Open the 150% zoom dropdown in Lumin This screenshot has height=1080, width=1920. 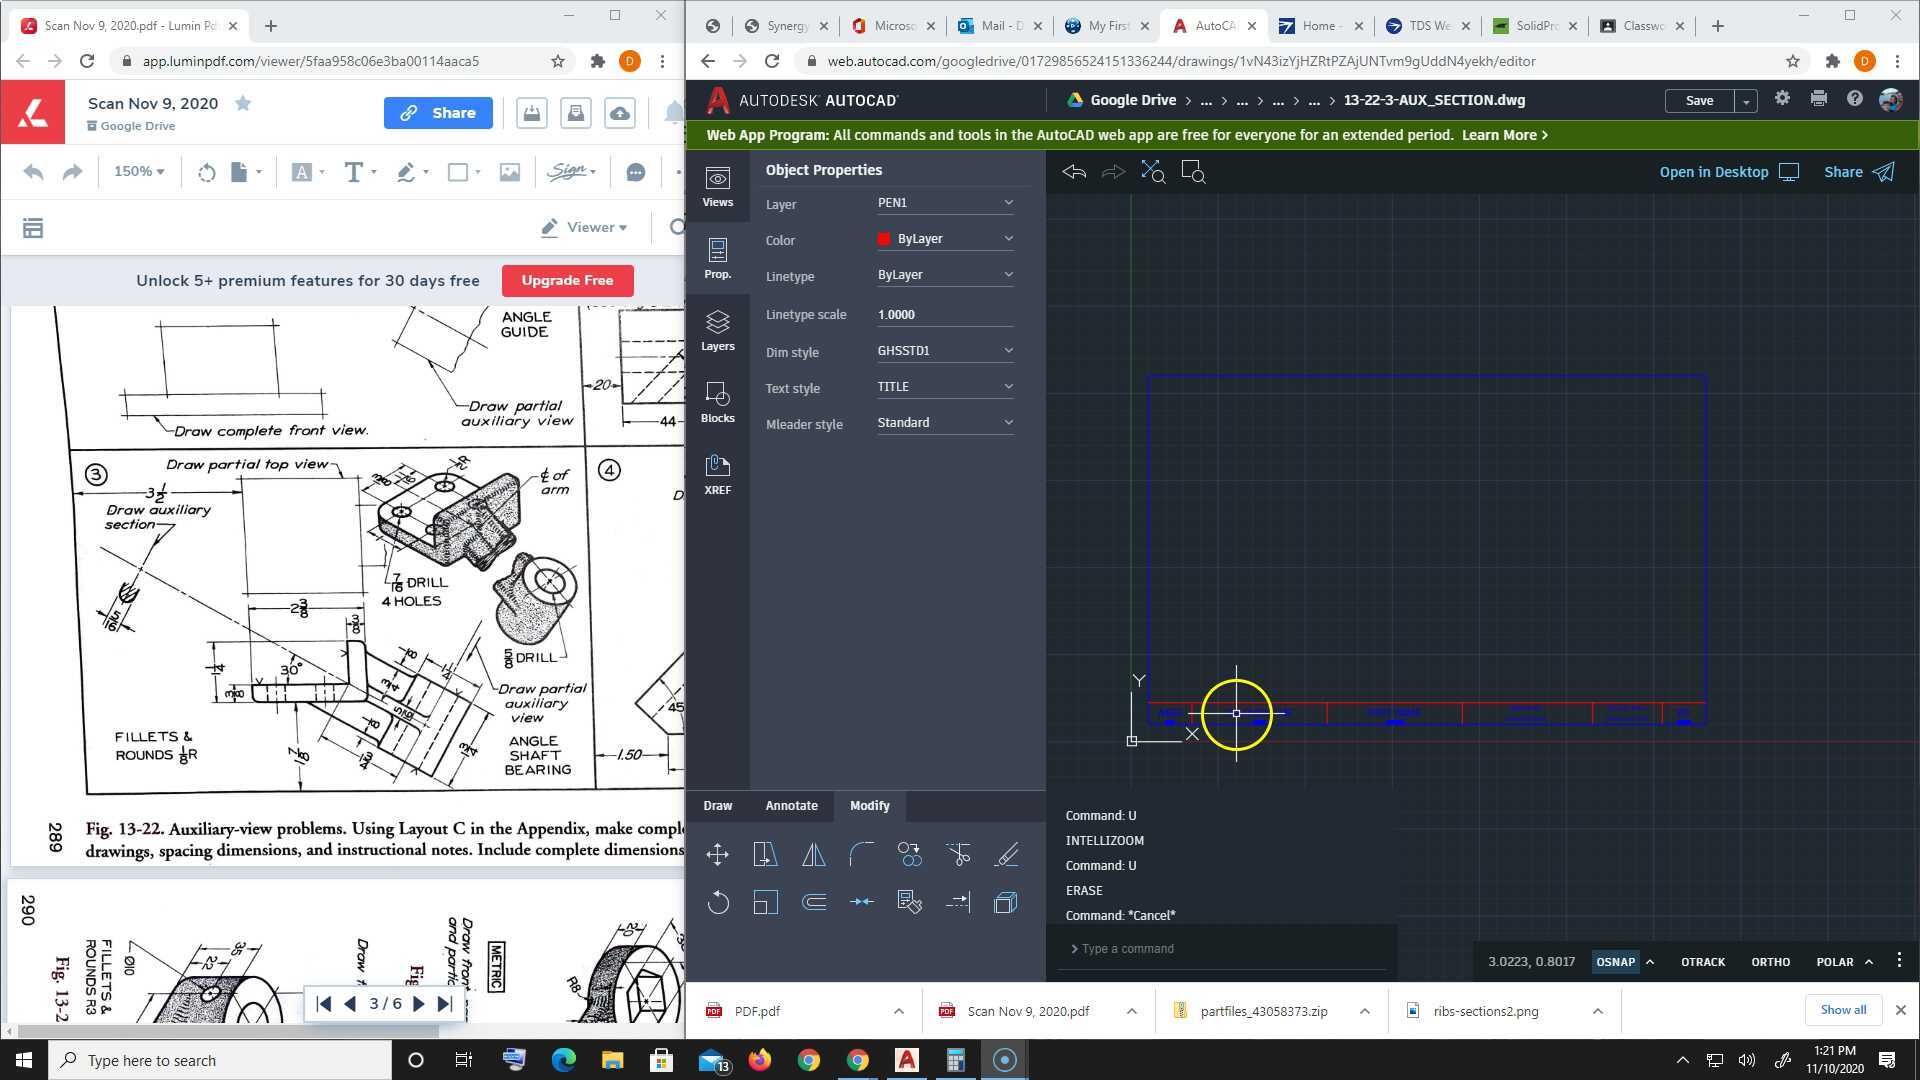click(x=139, y=172)
